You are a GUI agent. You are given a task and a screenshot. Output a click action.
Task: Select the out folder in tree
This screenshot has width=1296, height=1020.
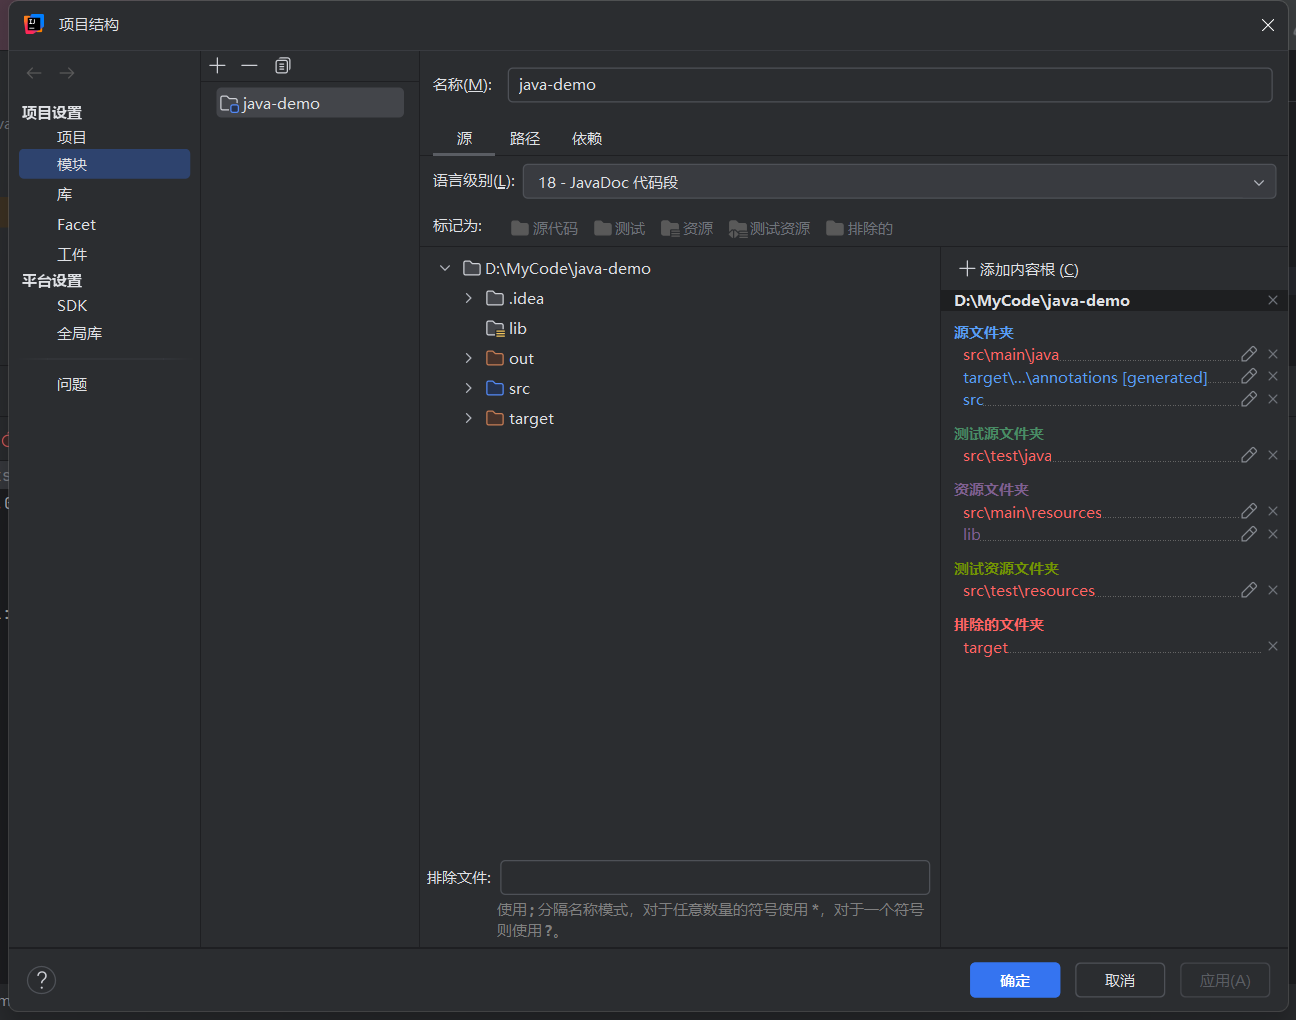[510, 358]
